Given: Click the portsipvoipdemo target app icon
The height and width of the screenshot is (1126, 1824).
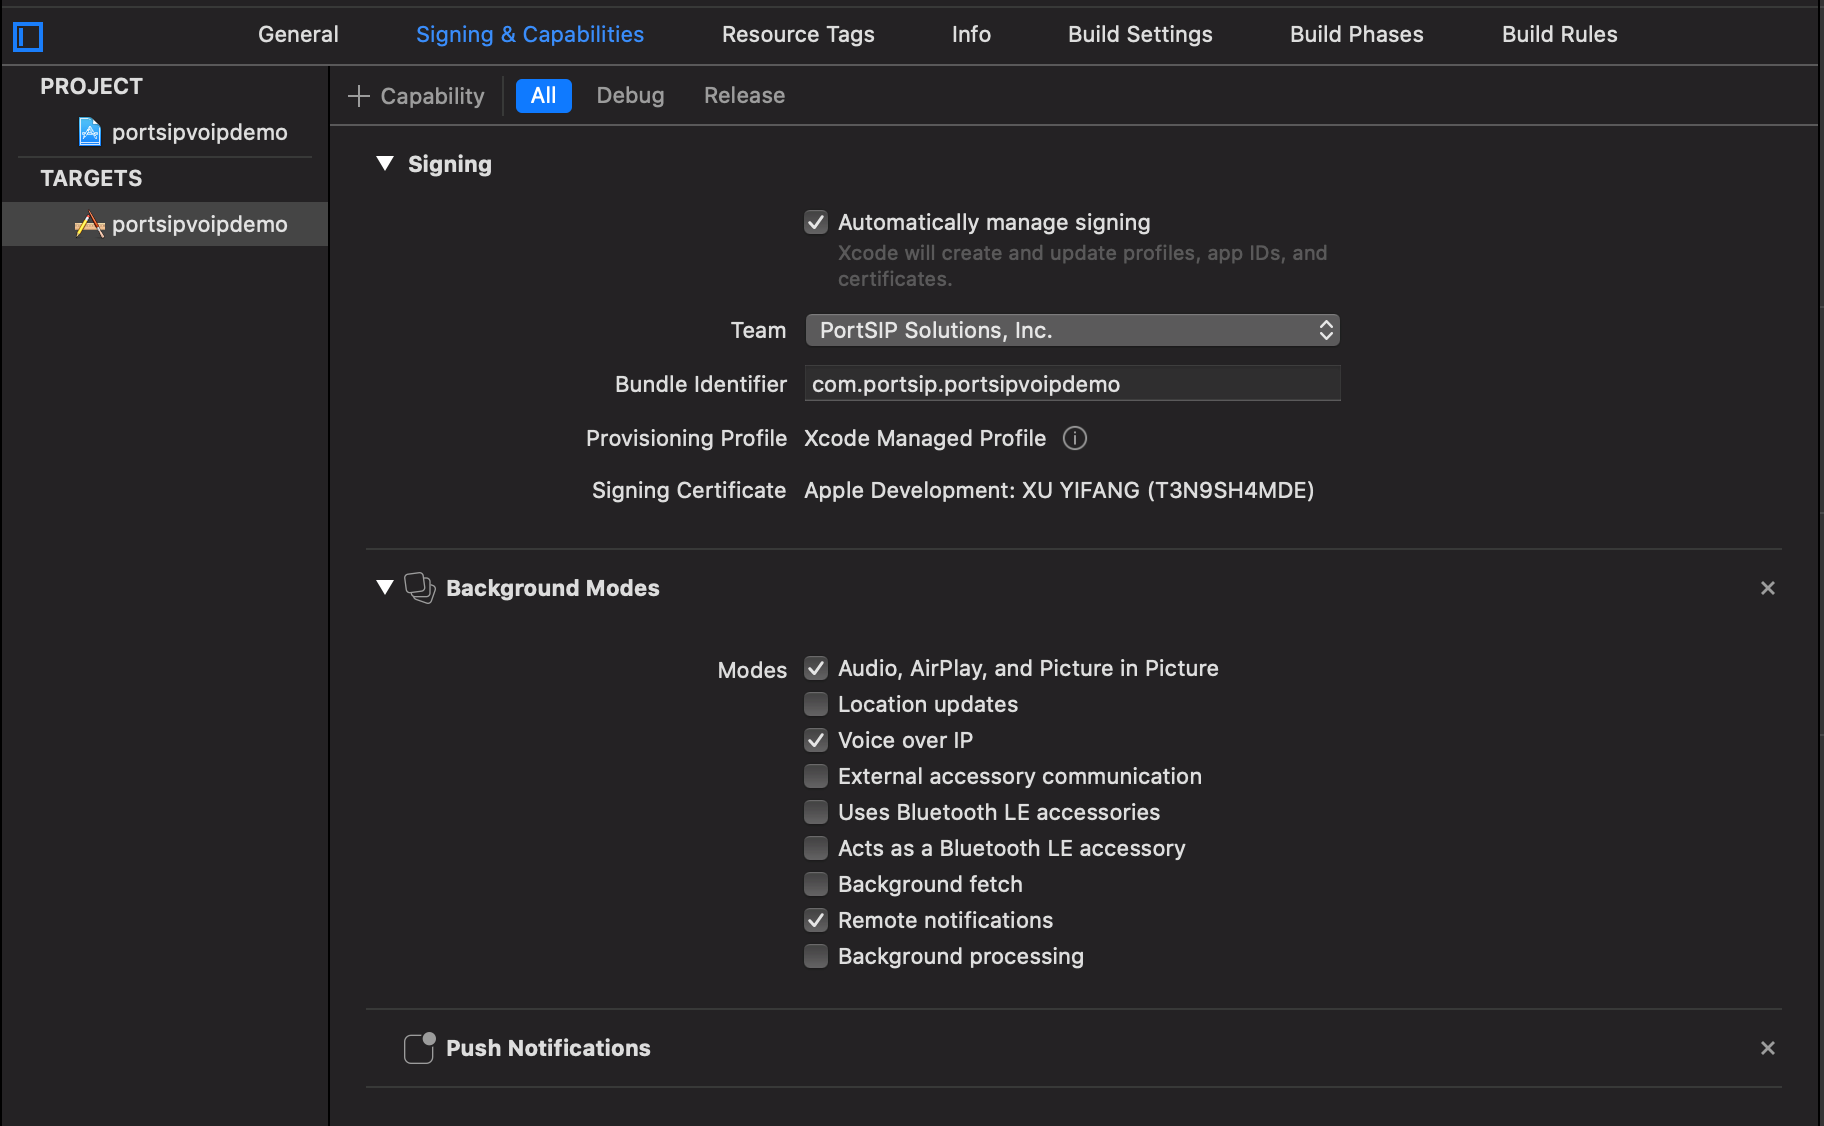Looking at the screenshot, I should pos(90,224).
